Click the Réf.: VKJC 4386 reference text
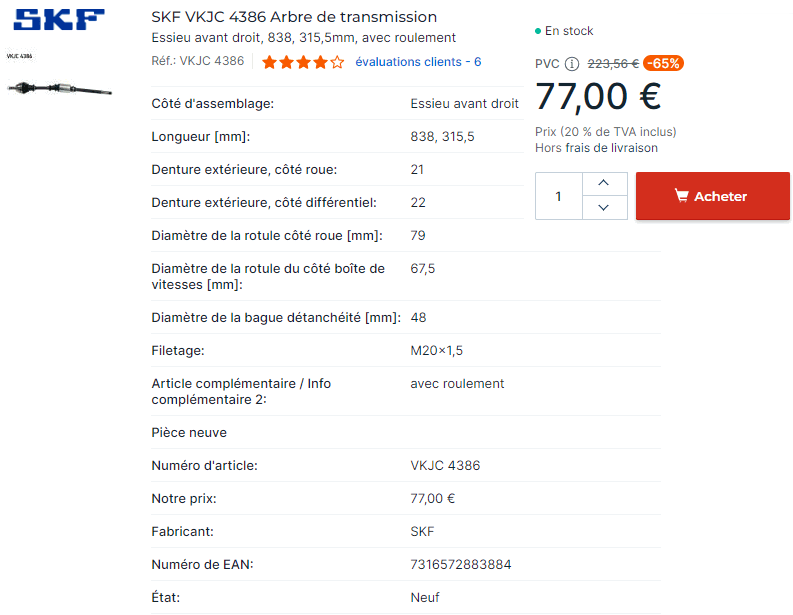The image size is (793, 615). pyautogui.click(x=198, y=61)
